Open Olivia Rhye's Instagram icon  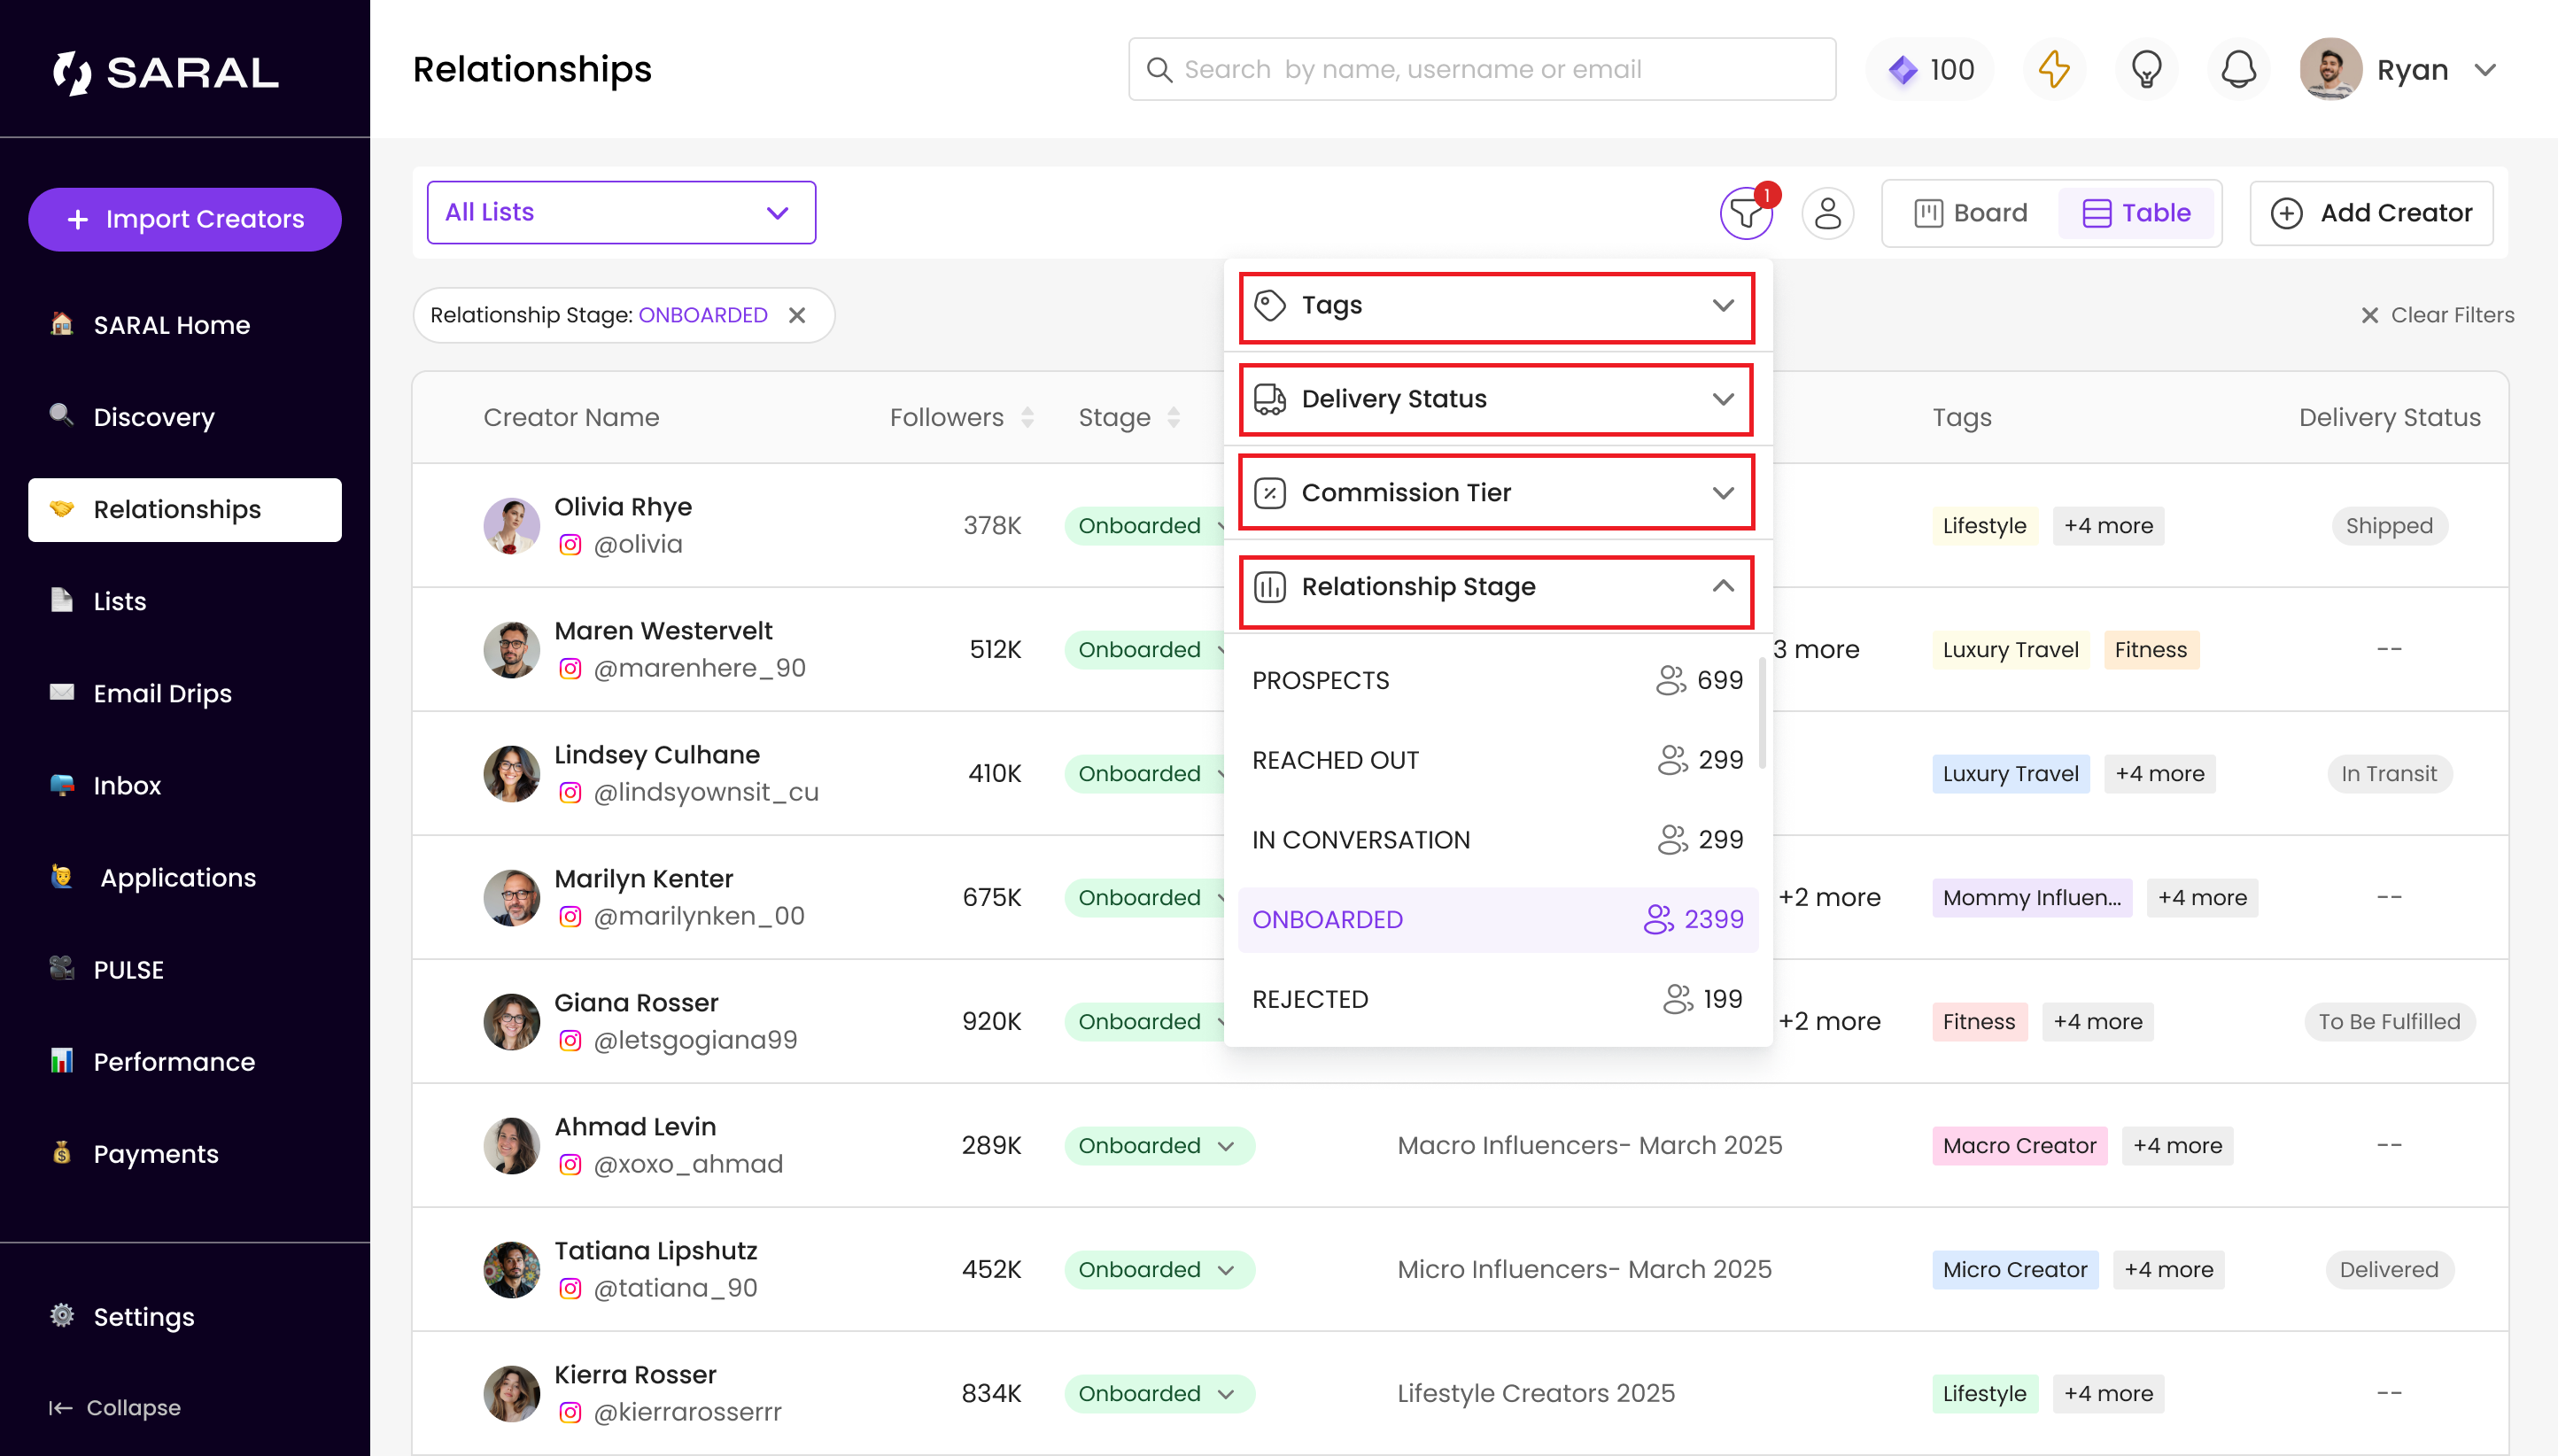(x=570, y=545)
